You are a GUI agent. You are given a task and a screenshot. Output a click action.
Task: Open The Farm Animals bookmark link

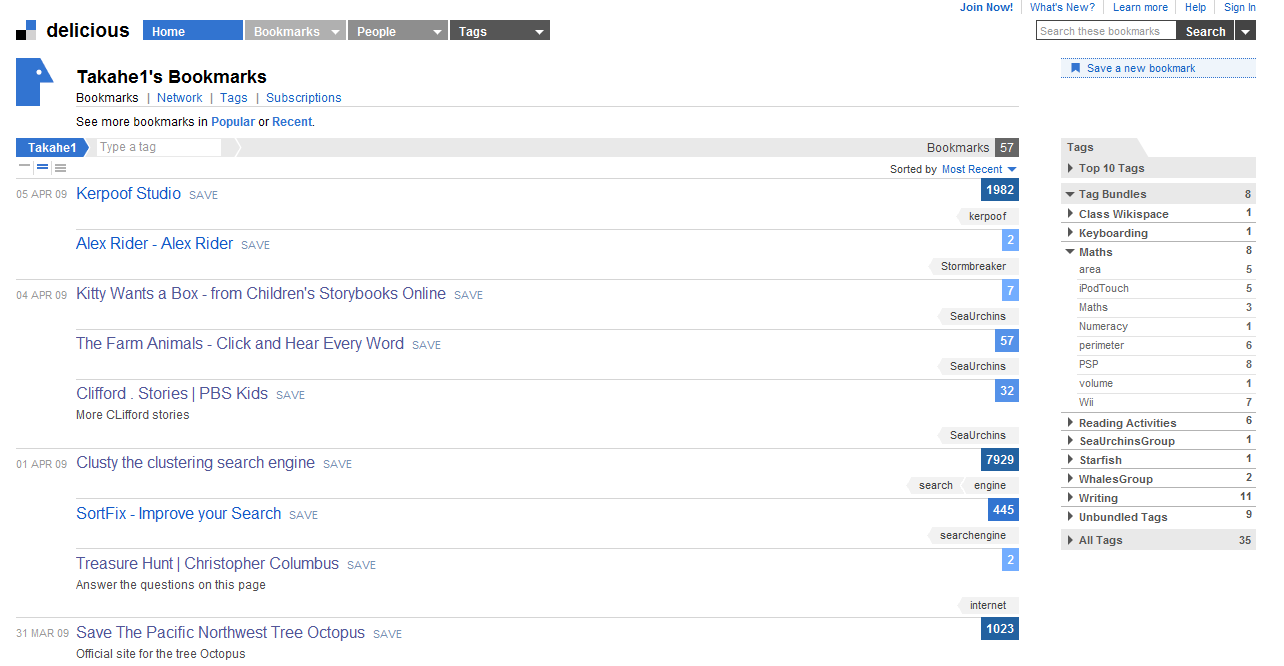click(x=240, y=344)
